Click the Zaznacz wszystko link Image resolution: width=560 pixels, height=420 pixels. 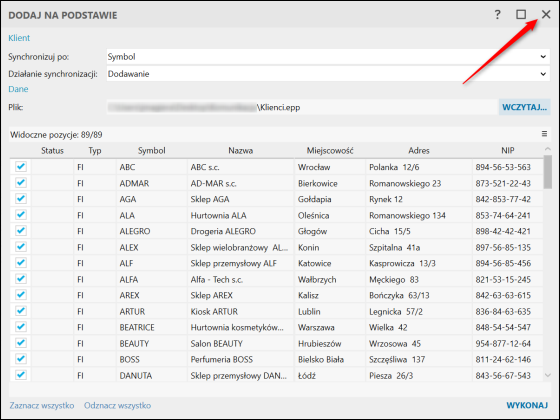tap(42, 405)
